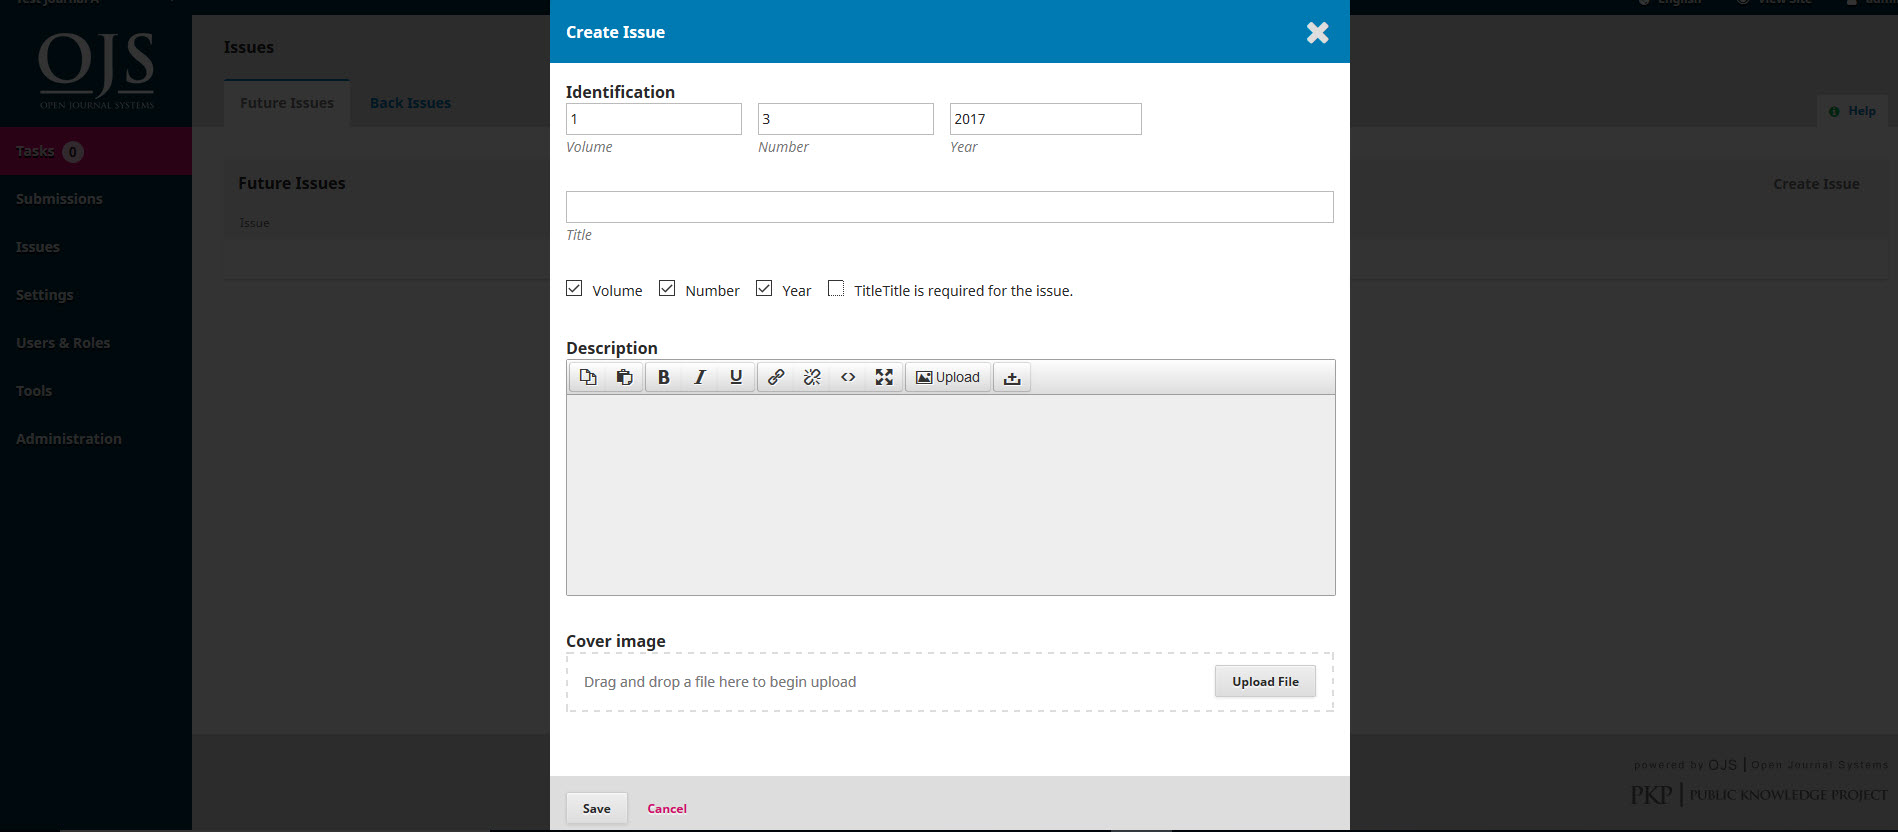Check the Title checkbox

[836, 288]
